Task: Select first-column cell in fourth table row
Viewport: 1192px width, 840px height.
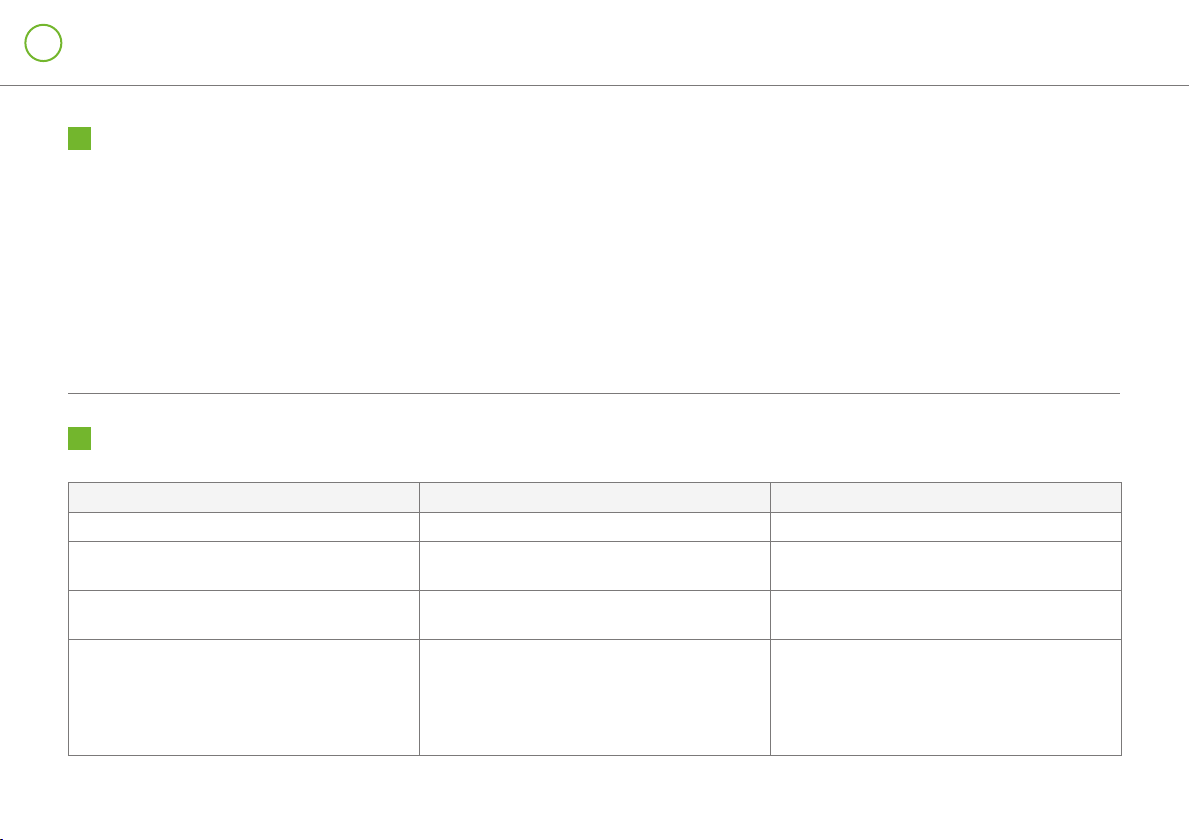Action: click(x=244, y=615)
